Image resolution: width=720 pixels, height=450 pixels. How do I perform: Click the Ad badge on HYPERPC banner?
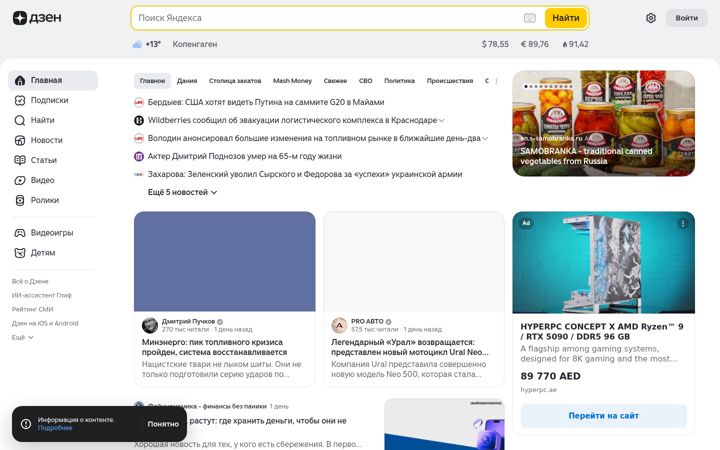(526, 223)
